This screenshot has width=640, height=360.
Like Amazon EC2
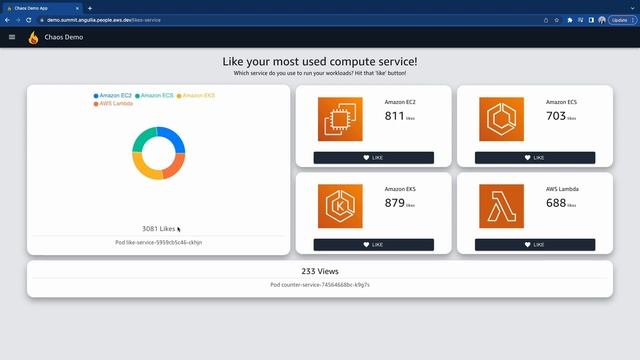coord(373,158)
